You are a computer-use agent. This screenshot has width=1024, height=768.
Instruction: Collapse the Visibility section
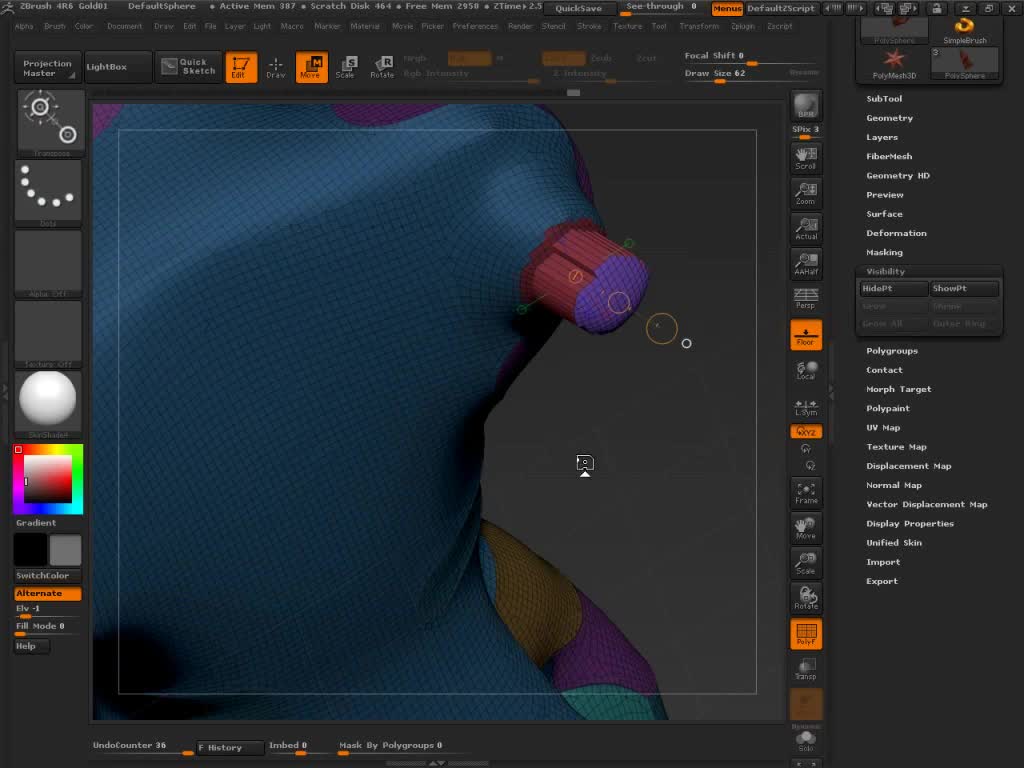886,271
